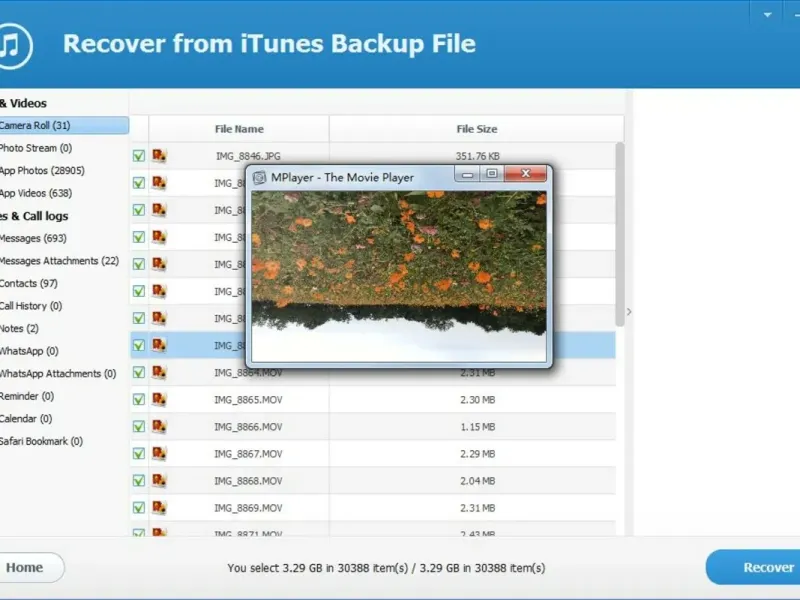Screen dimensions: 800x600
Task: Open Calendar (0) category
Action: [x=26, y=418]
